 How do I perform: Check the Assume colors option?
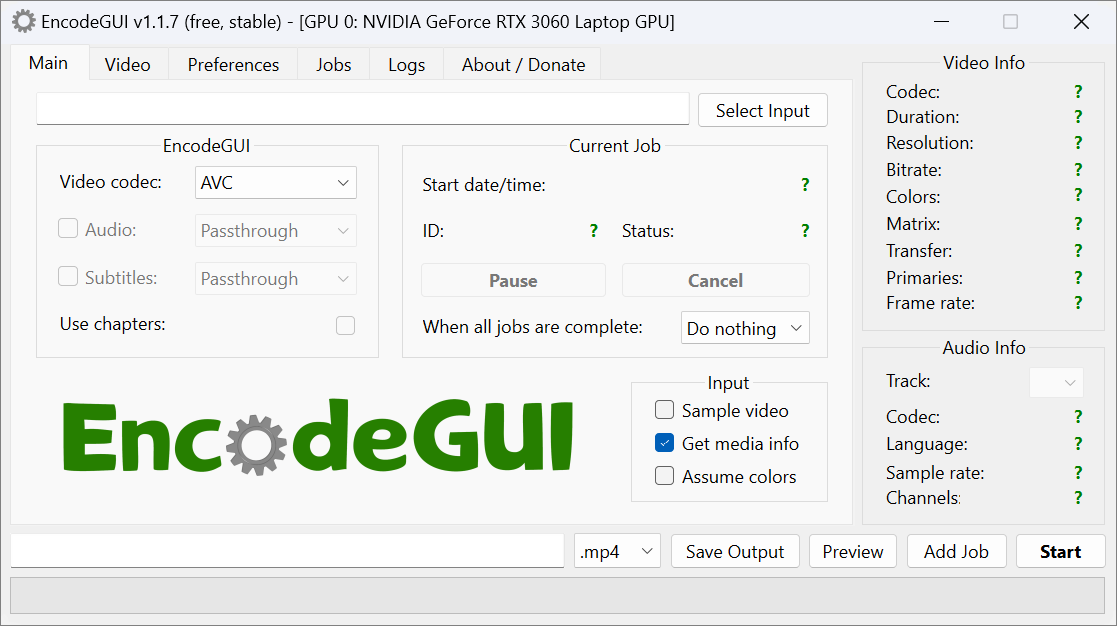664,476
